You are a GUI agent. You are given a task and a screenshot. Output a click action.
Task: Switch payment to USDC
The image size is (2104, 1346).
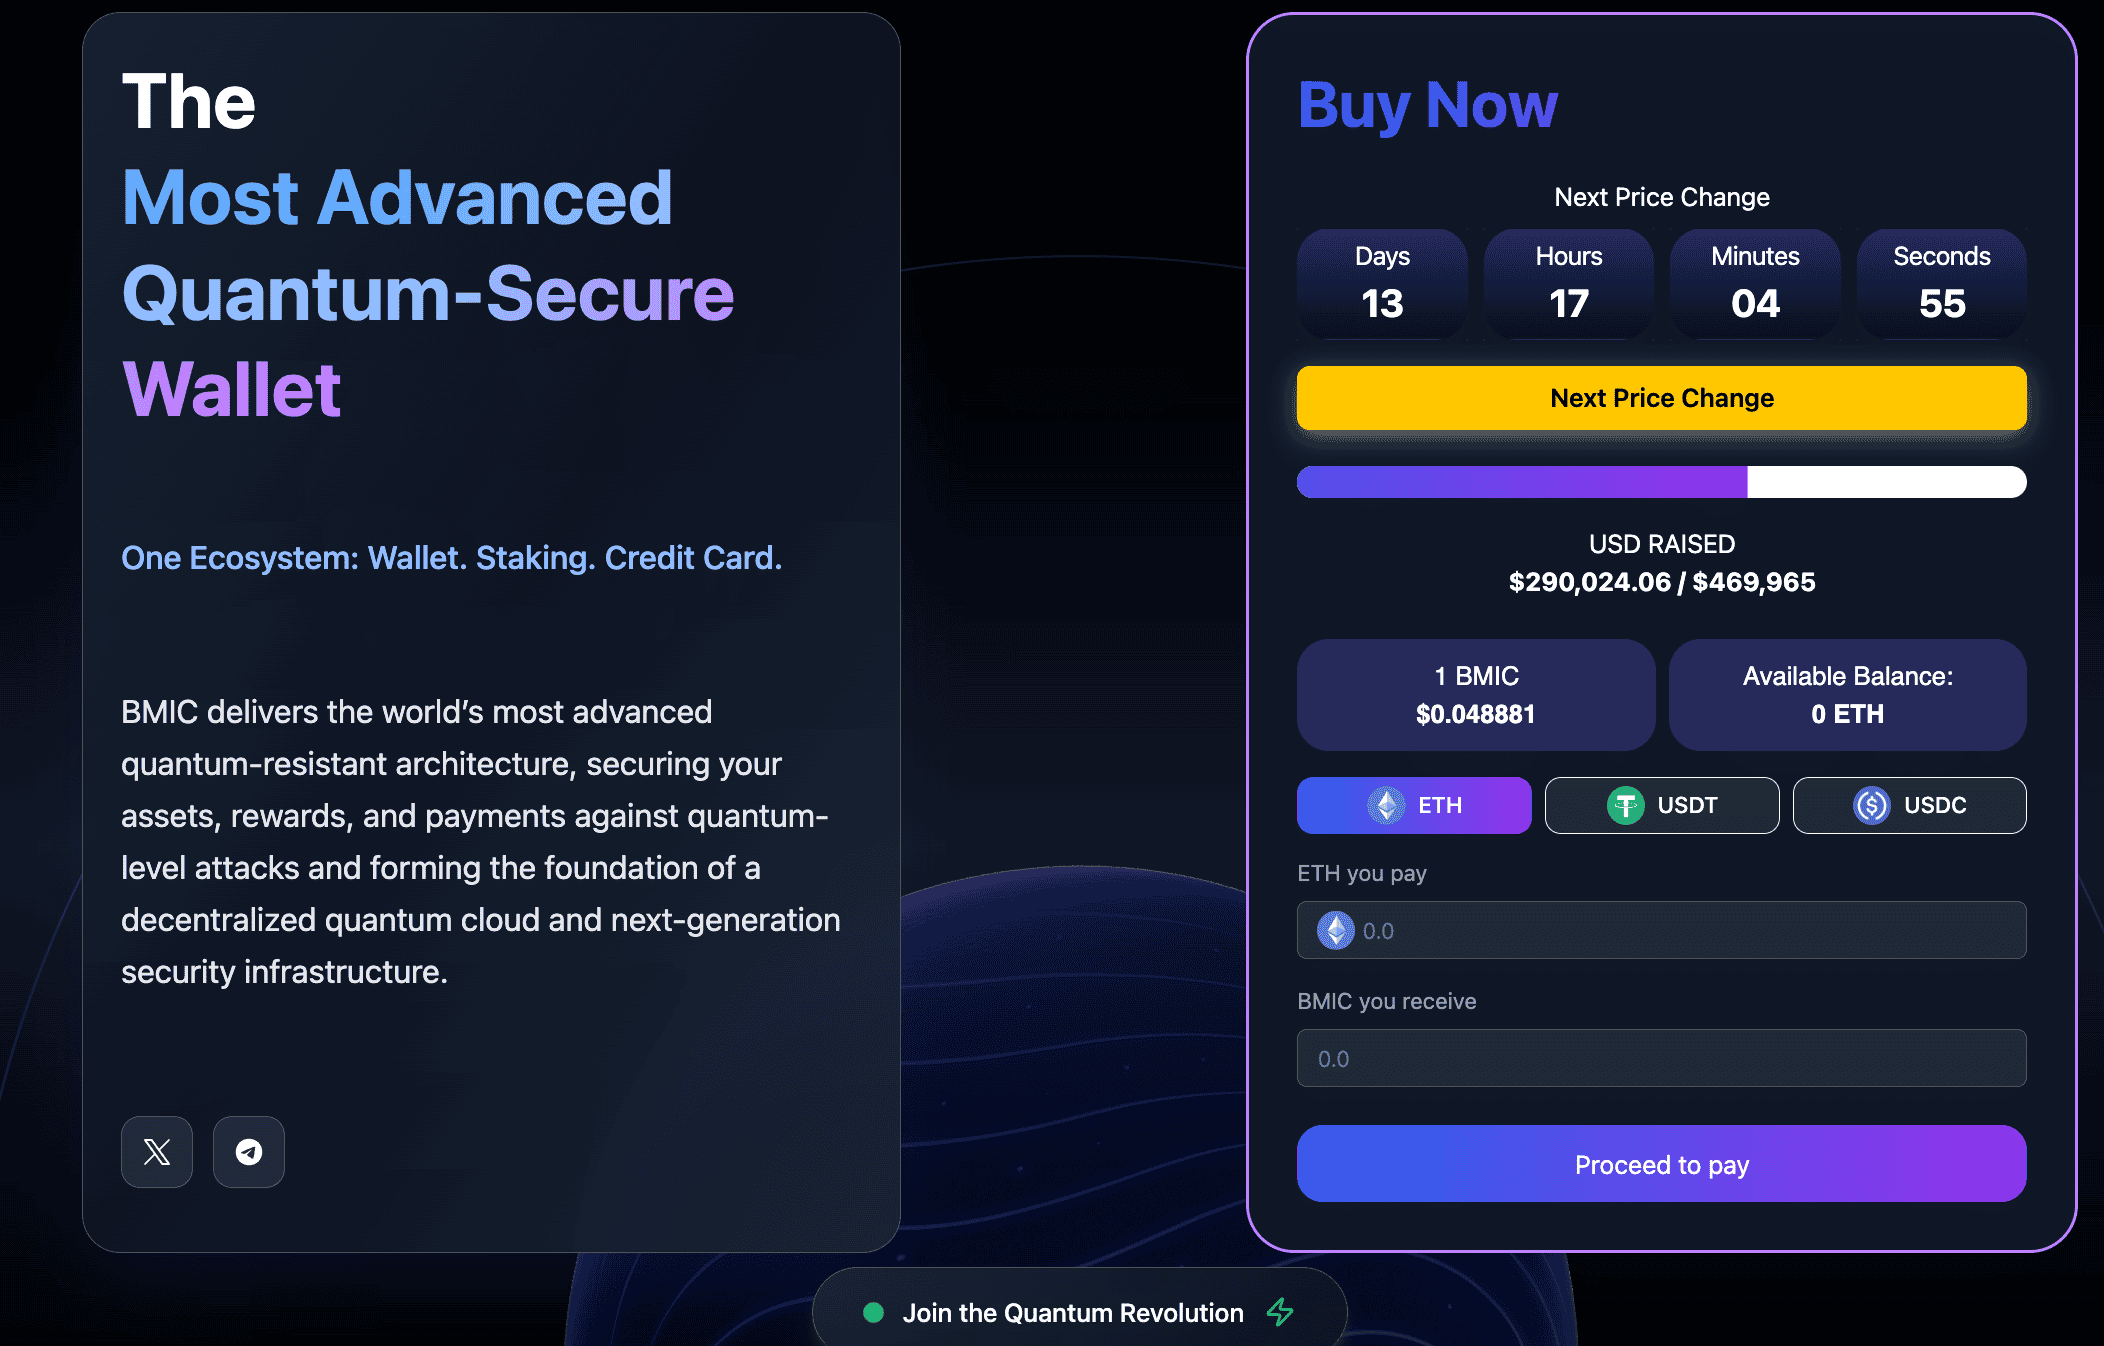click(1910, 805)
